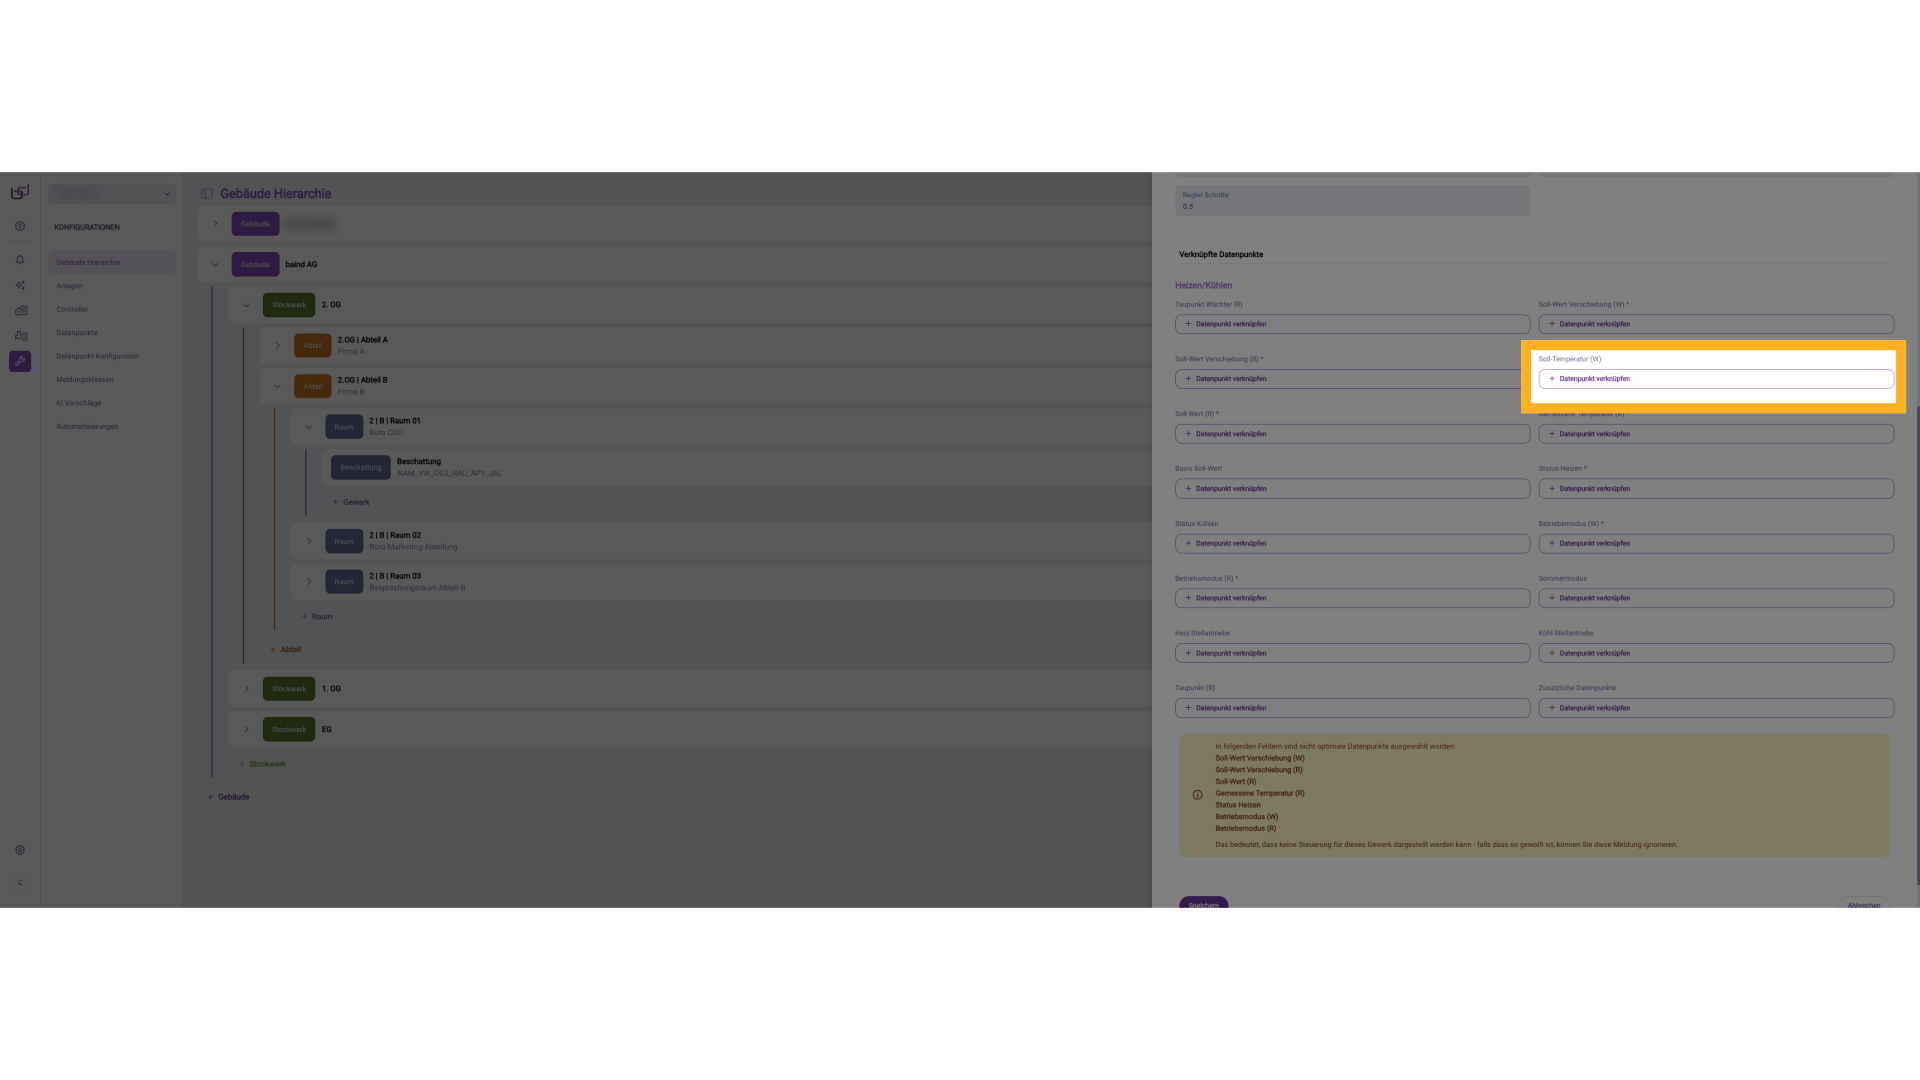Expand the 1. OG Stockwerk node
Viewport: 1920px width, 1080px height.
click(x=247, y=689)
